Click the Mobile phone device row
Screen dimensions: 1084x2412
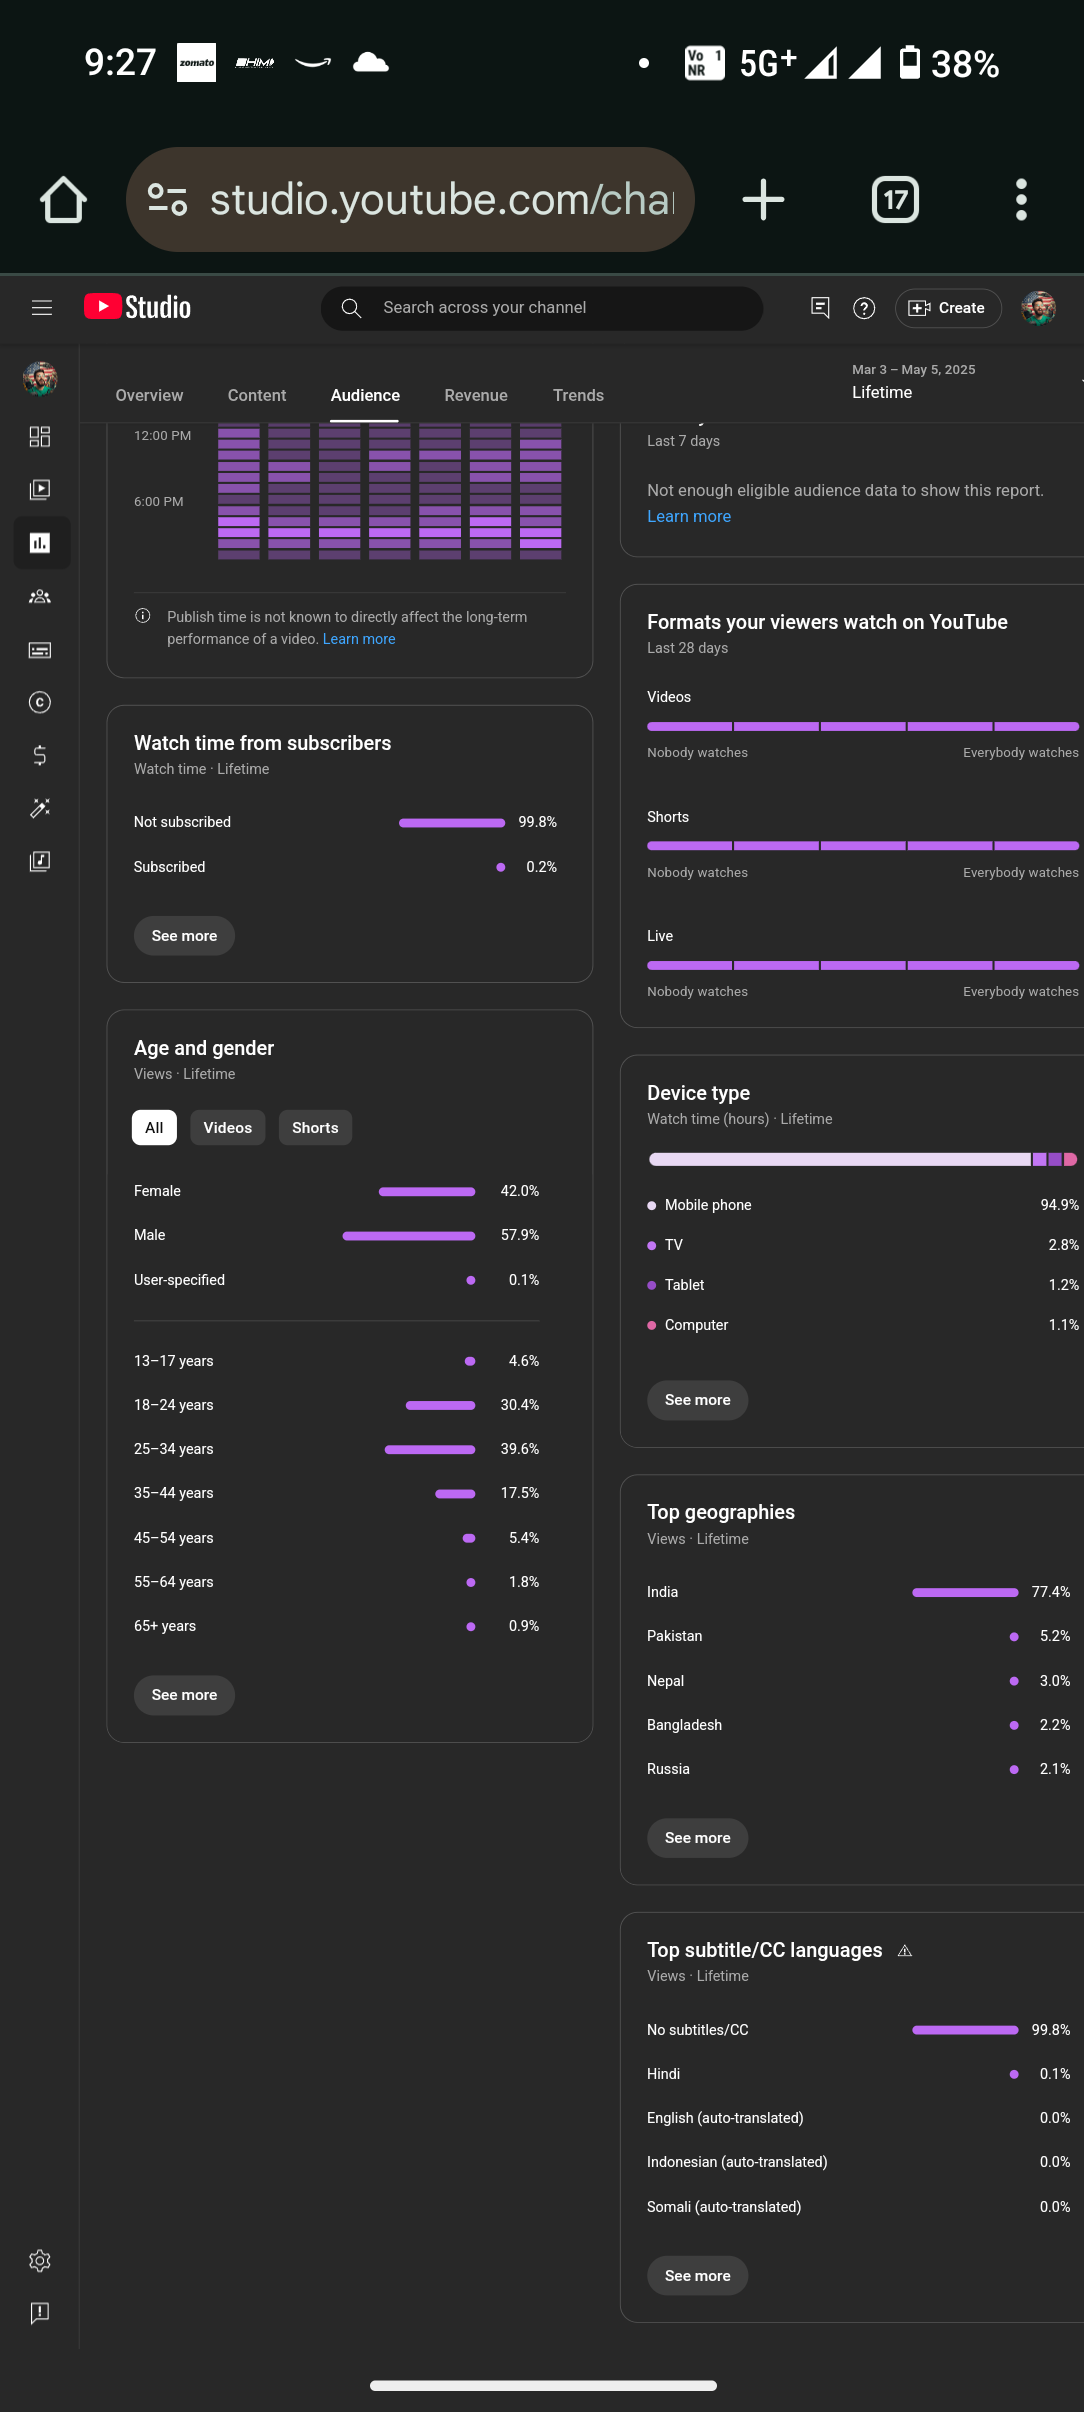click(x=863, y=1205)
